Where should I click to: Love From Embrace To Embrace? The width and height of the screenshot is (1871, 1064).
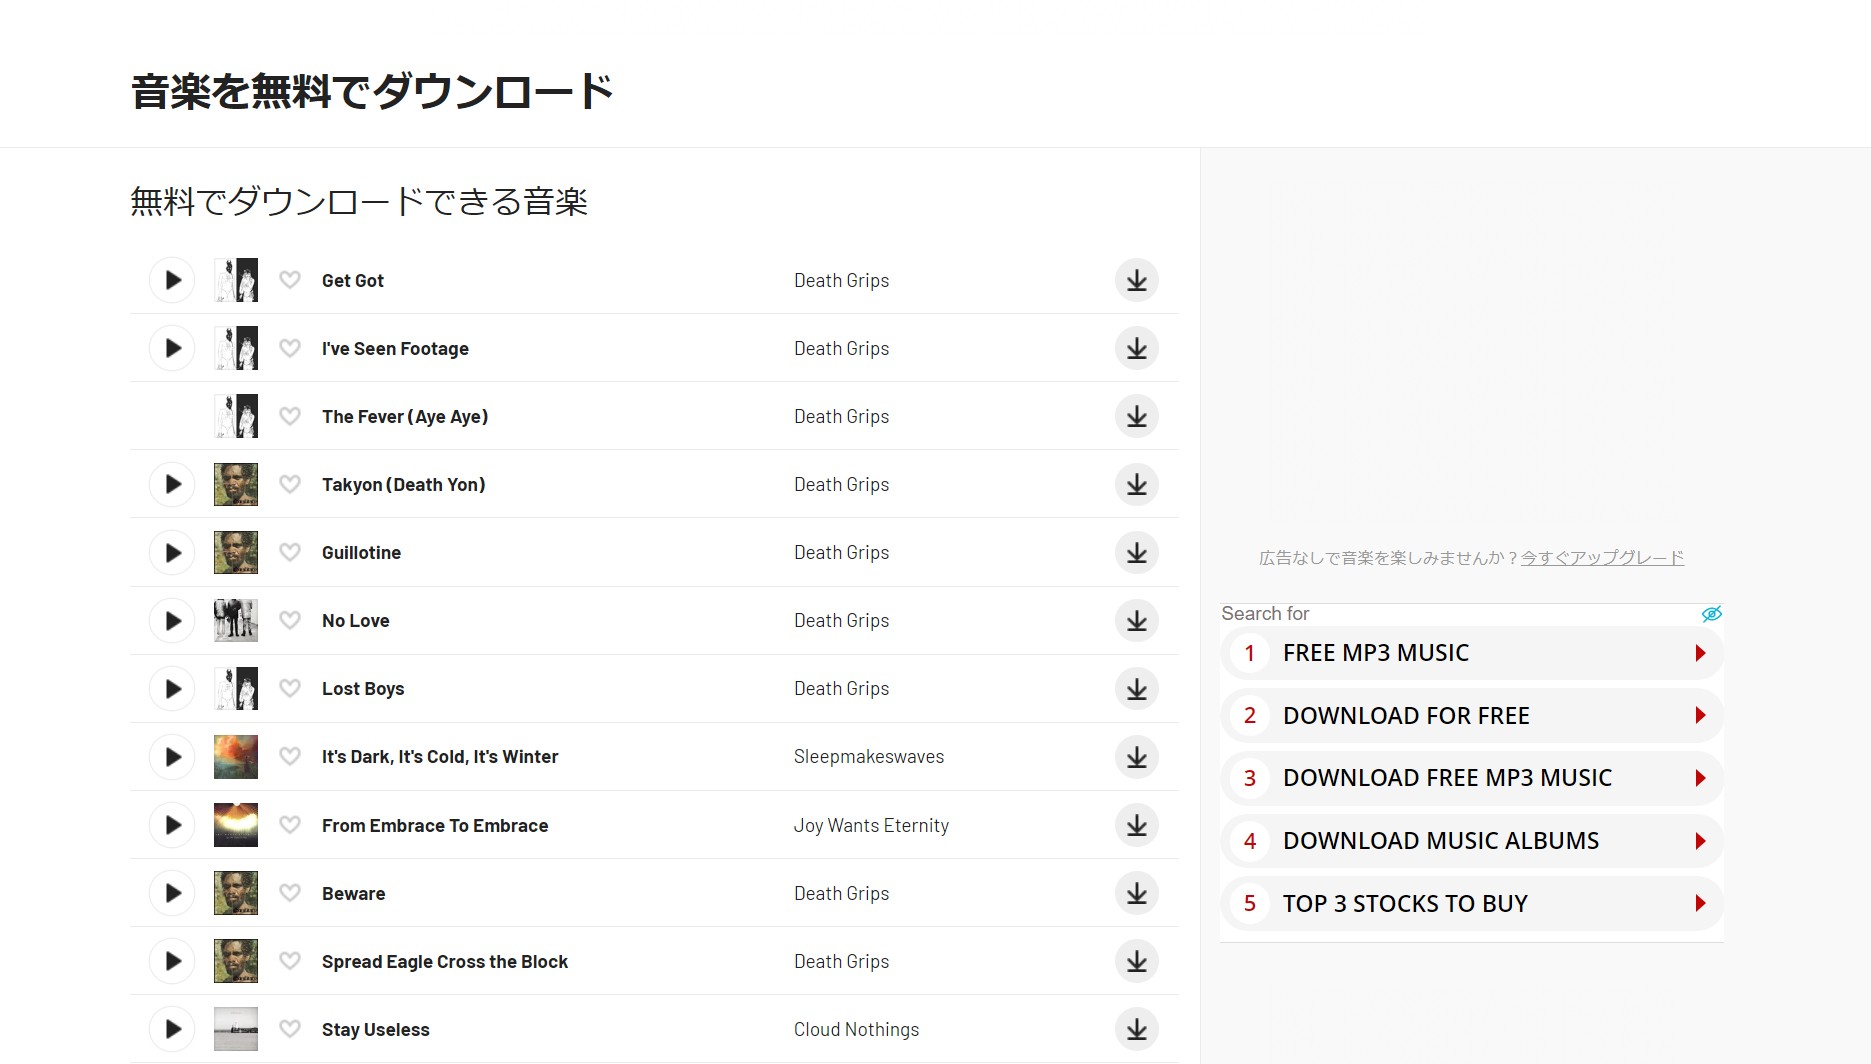[290, 825]
